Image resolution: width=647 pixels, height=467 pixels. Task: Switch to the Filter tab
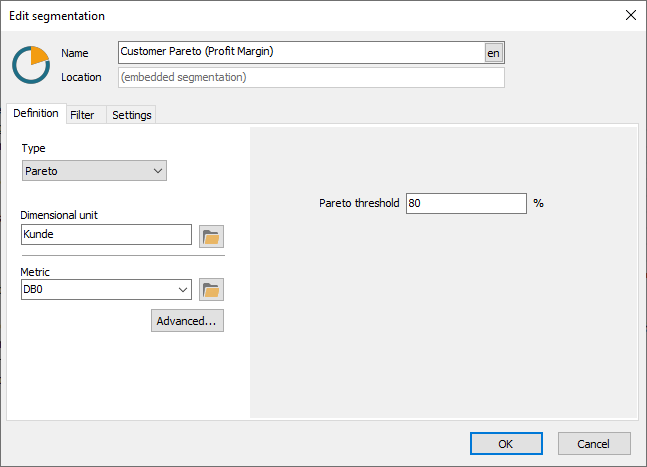pos(82,115)
